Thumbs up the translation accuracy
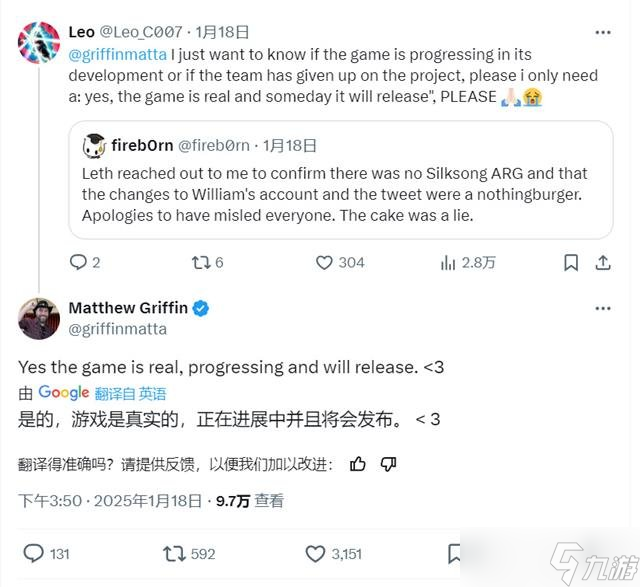This screenshot has width=640, height=587. (358, 464)
